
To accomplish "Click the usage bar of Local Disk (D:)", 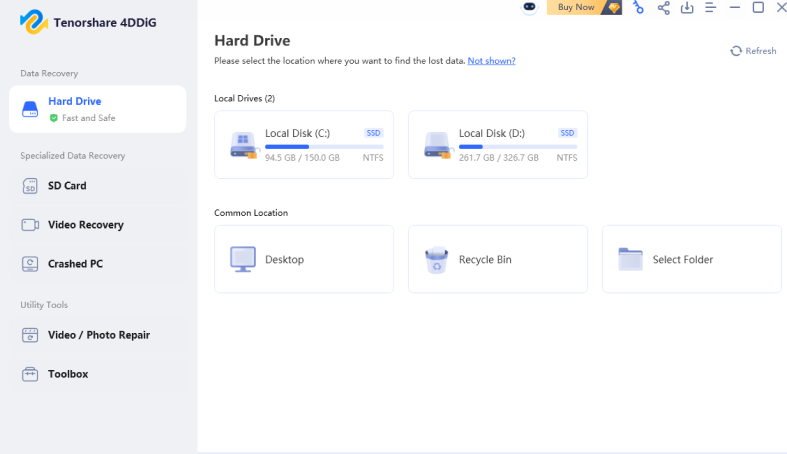I will pyautogui.click(x=518, y=147).
